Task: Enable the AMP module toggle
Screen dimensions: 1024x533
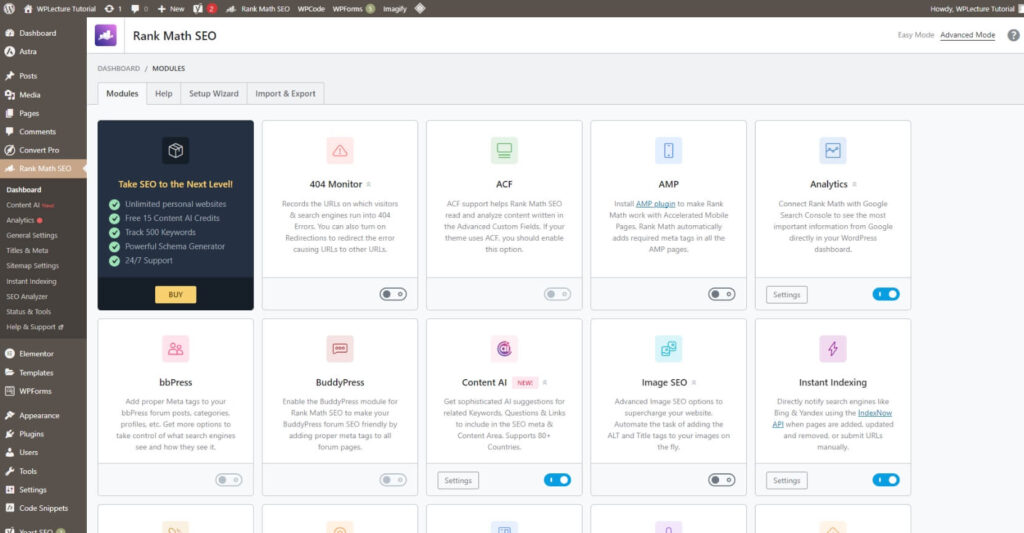Action: pos(722,295)
